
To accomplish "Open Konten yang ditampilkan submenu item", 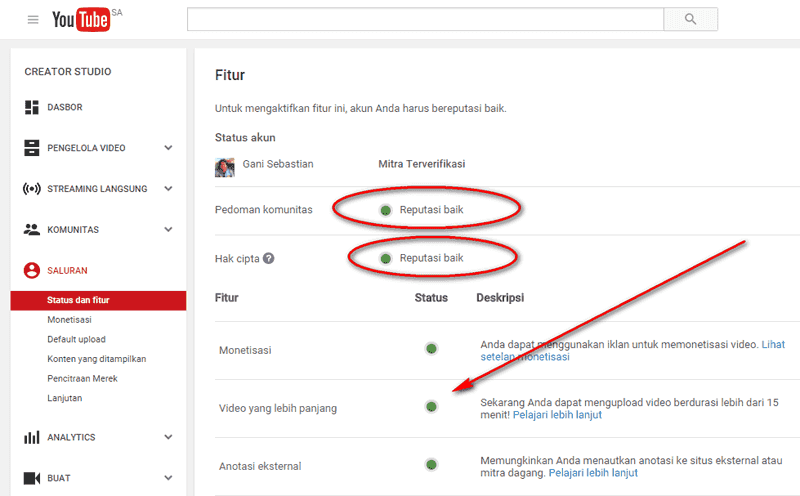I will [x=96, y=359].
